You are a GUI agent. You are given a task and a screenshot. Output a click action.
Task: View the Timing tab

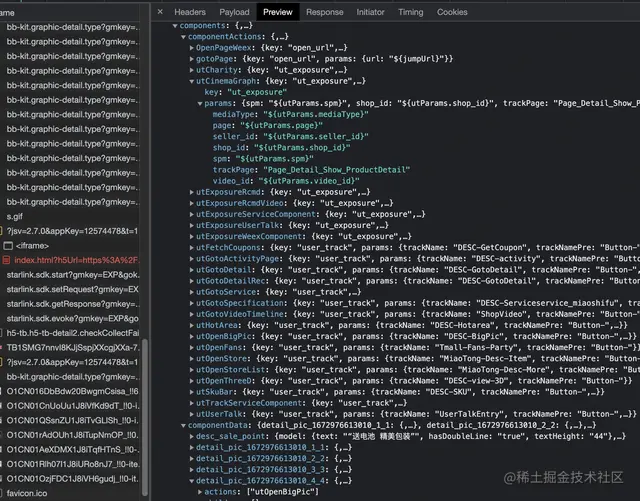(411, 12)
